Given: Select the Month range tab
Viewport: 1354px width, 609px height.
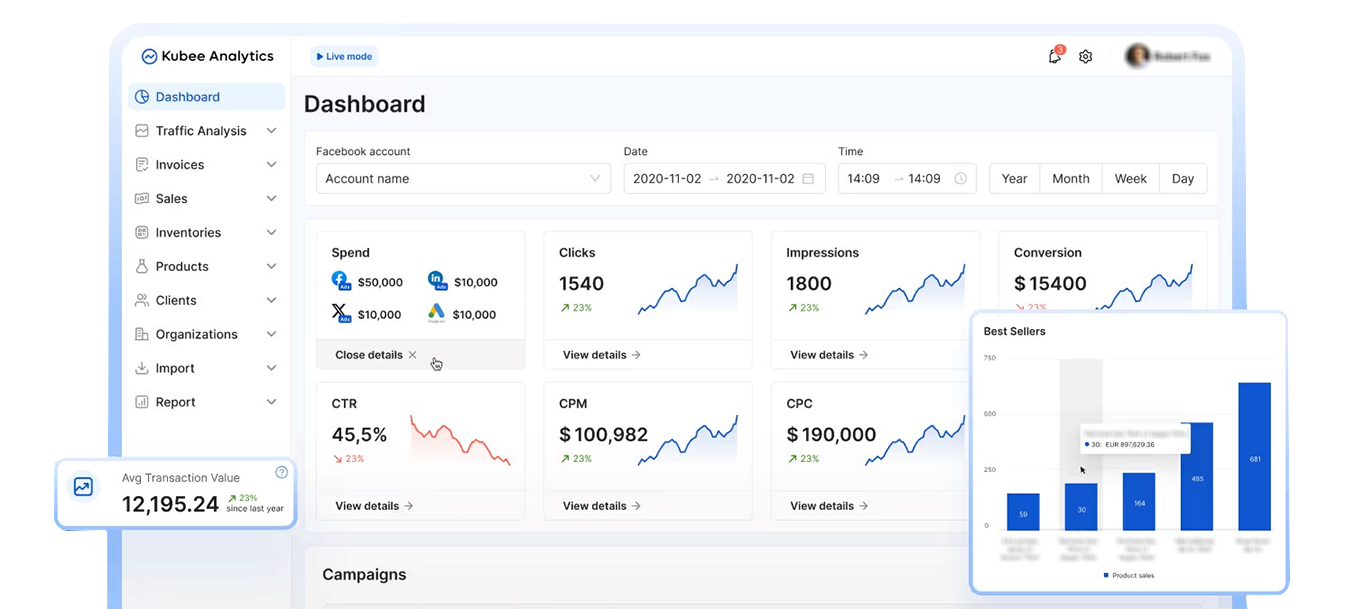Looking at the screenshot, I should coord(1071,179).
